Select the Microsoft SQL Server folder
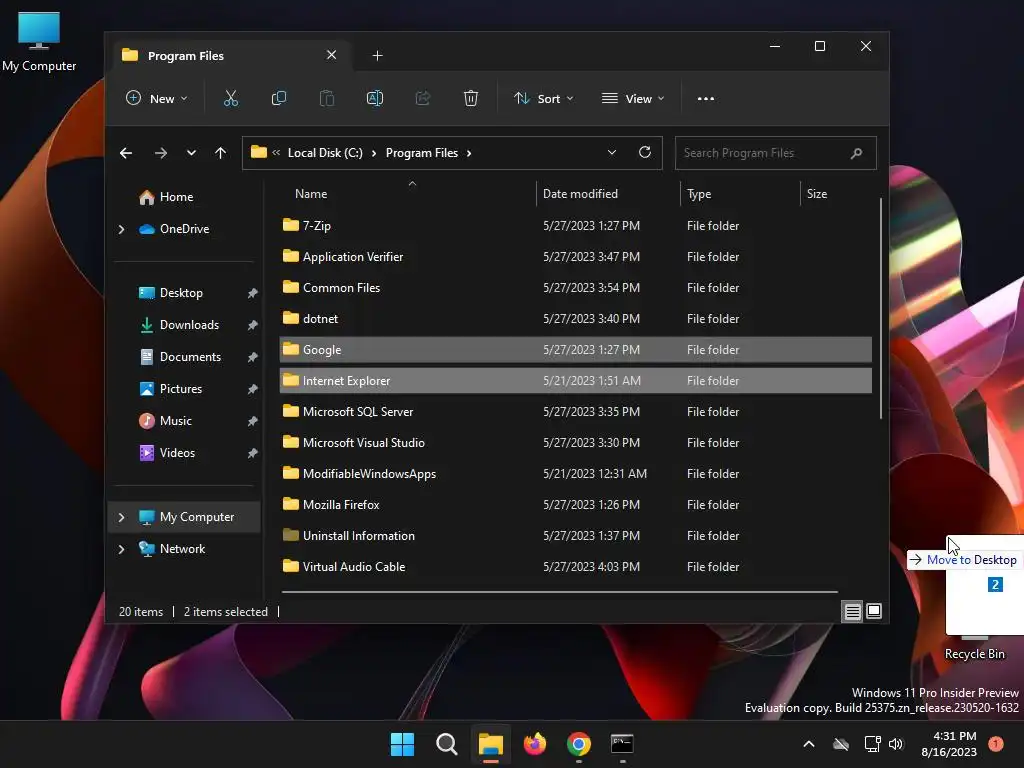Image resolution: width=1024 pixels, height=768 pixels. click(x=575, y=412)
